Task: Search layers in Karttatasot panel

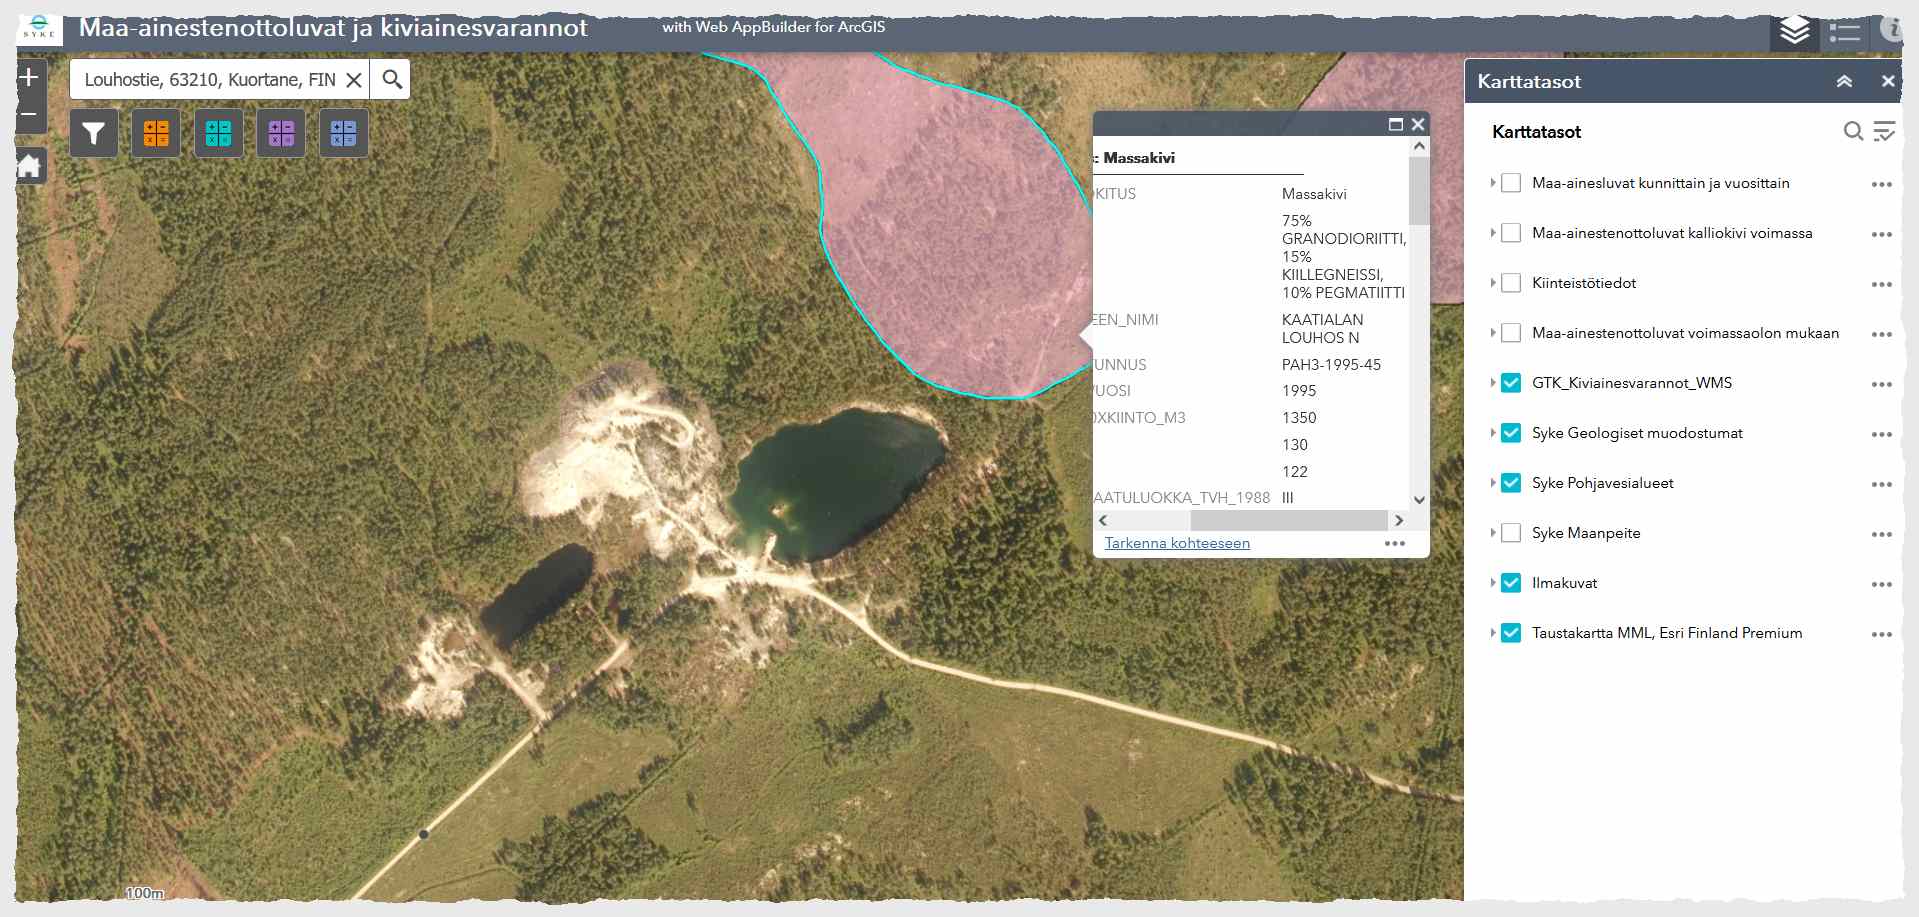Action: click(x=1852, y=132)
